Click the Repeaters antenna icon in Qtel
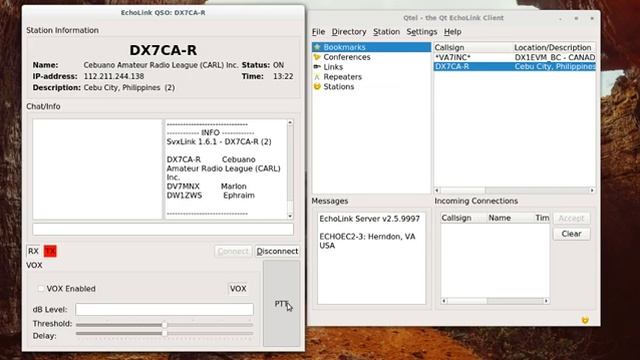The width and height of the screenshot is (640, 360). pyautogui.click(x=317, y=77)
